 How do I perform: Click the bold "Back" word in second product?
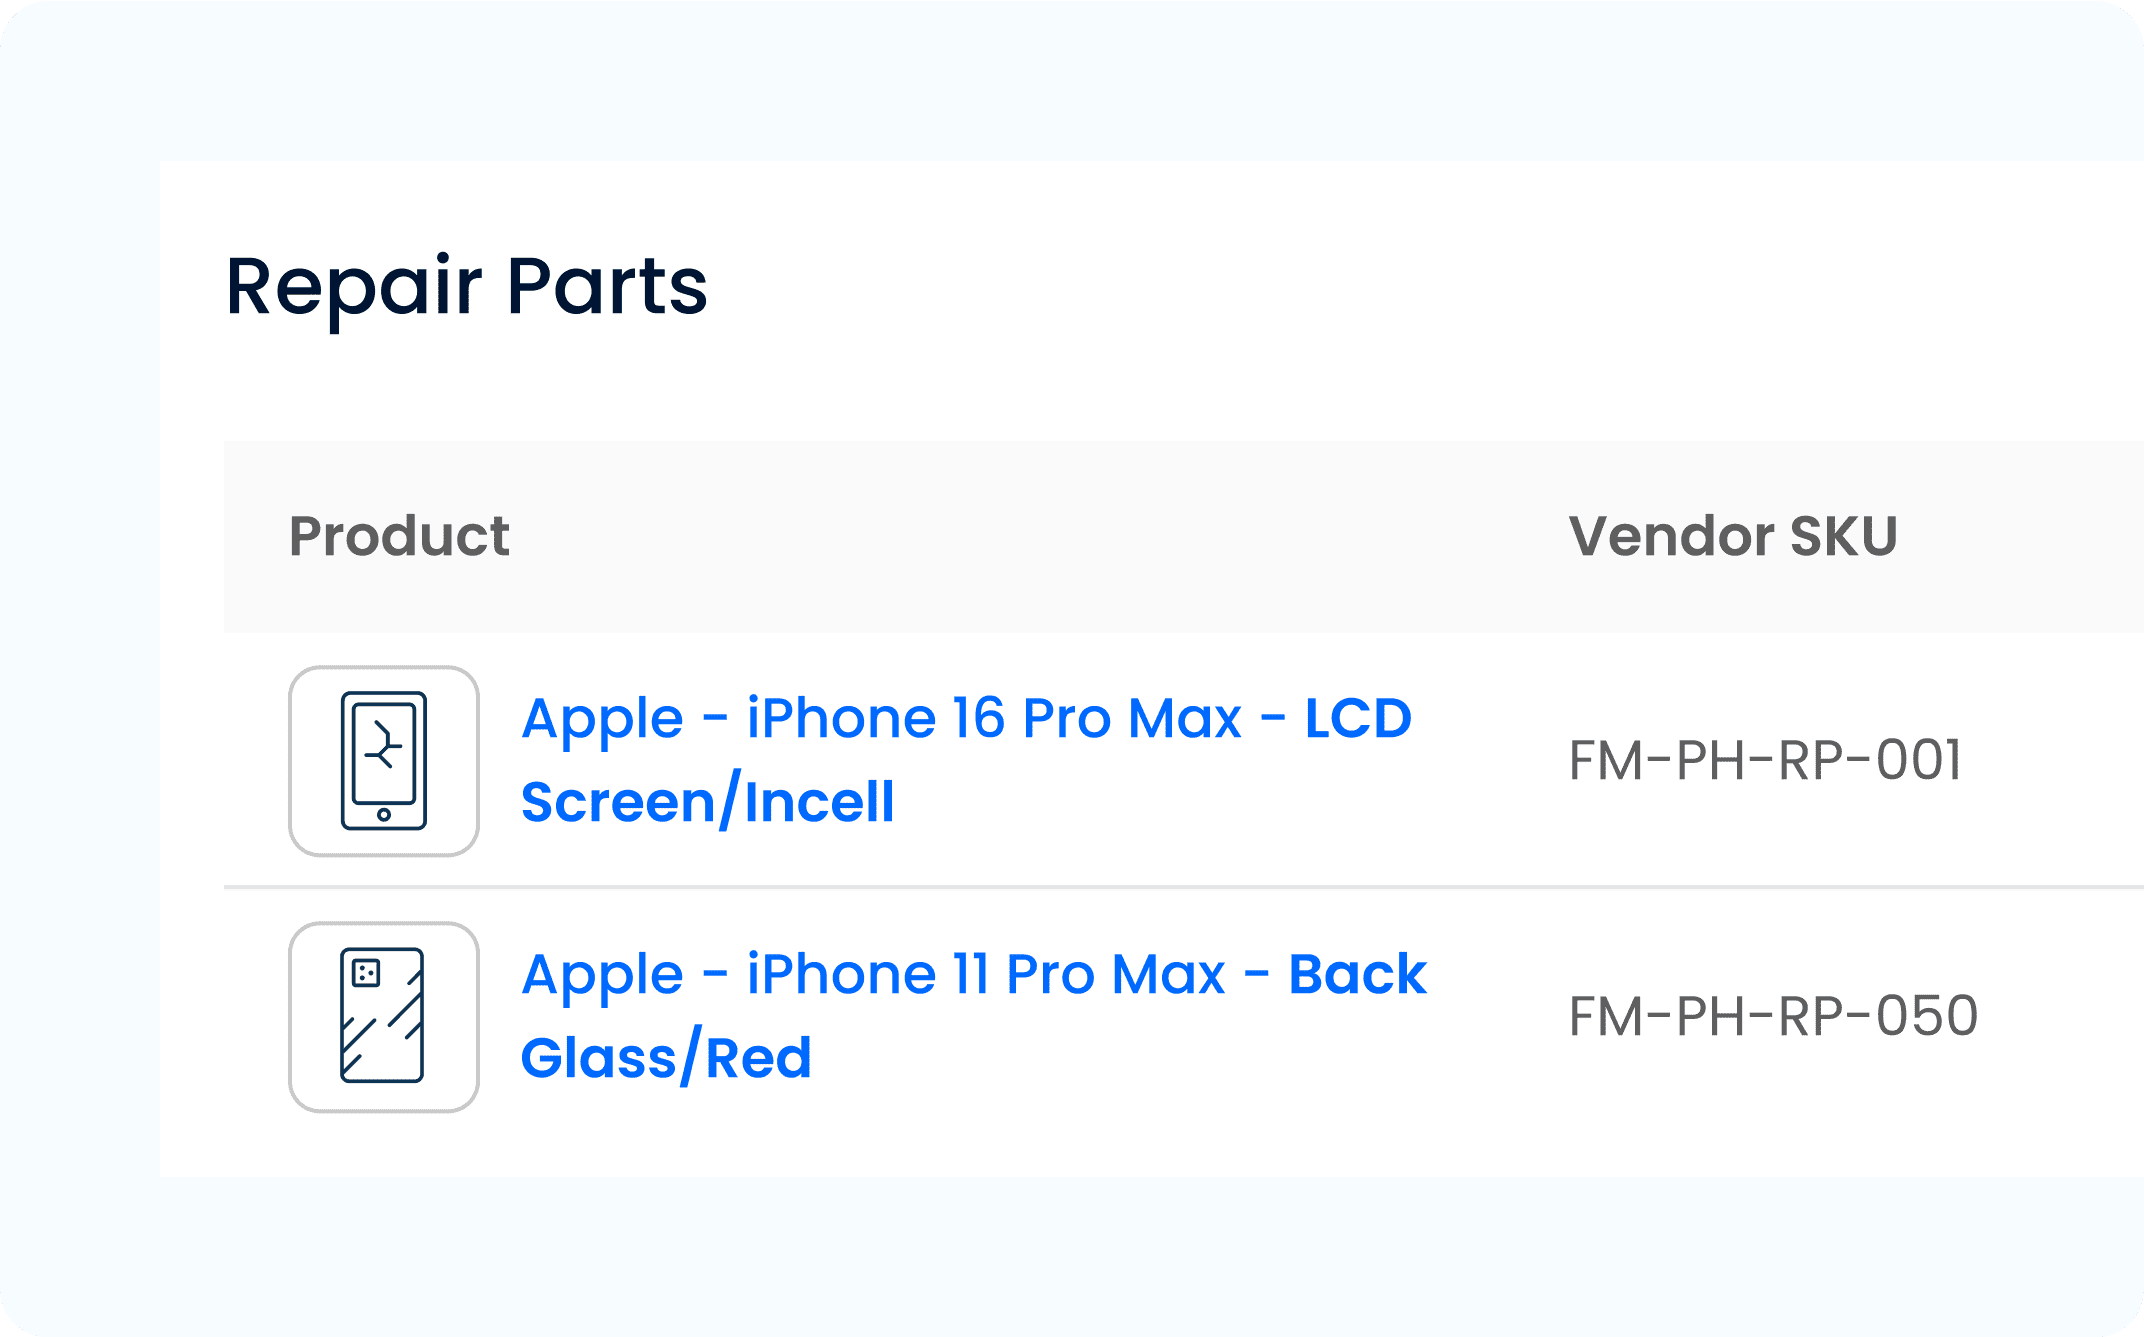pos(1357,975)
